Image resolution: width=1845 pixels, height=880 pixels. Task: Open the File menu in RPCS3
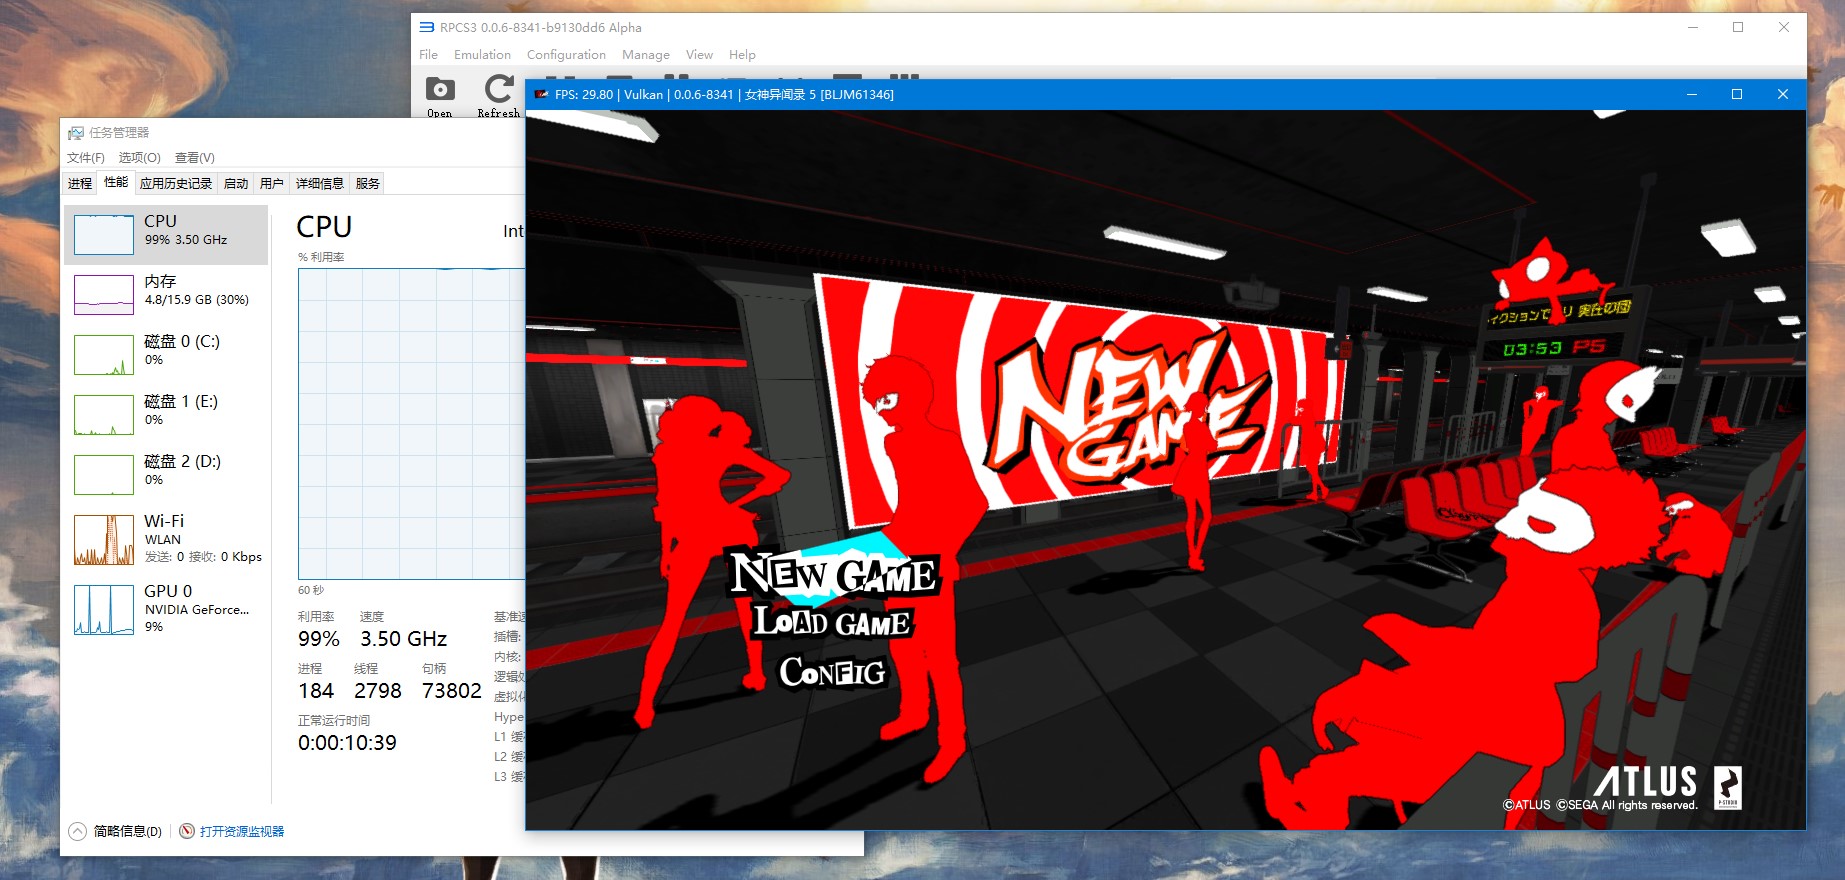coord(428,54)
